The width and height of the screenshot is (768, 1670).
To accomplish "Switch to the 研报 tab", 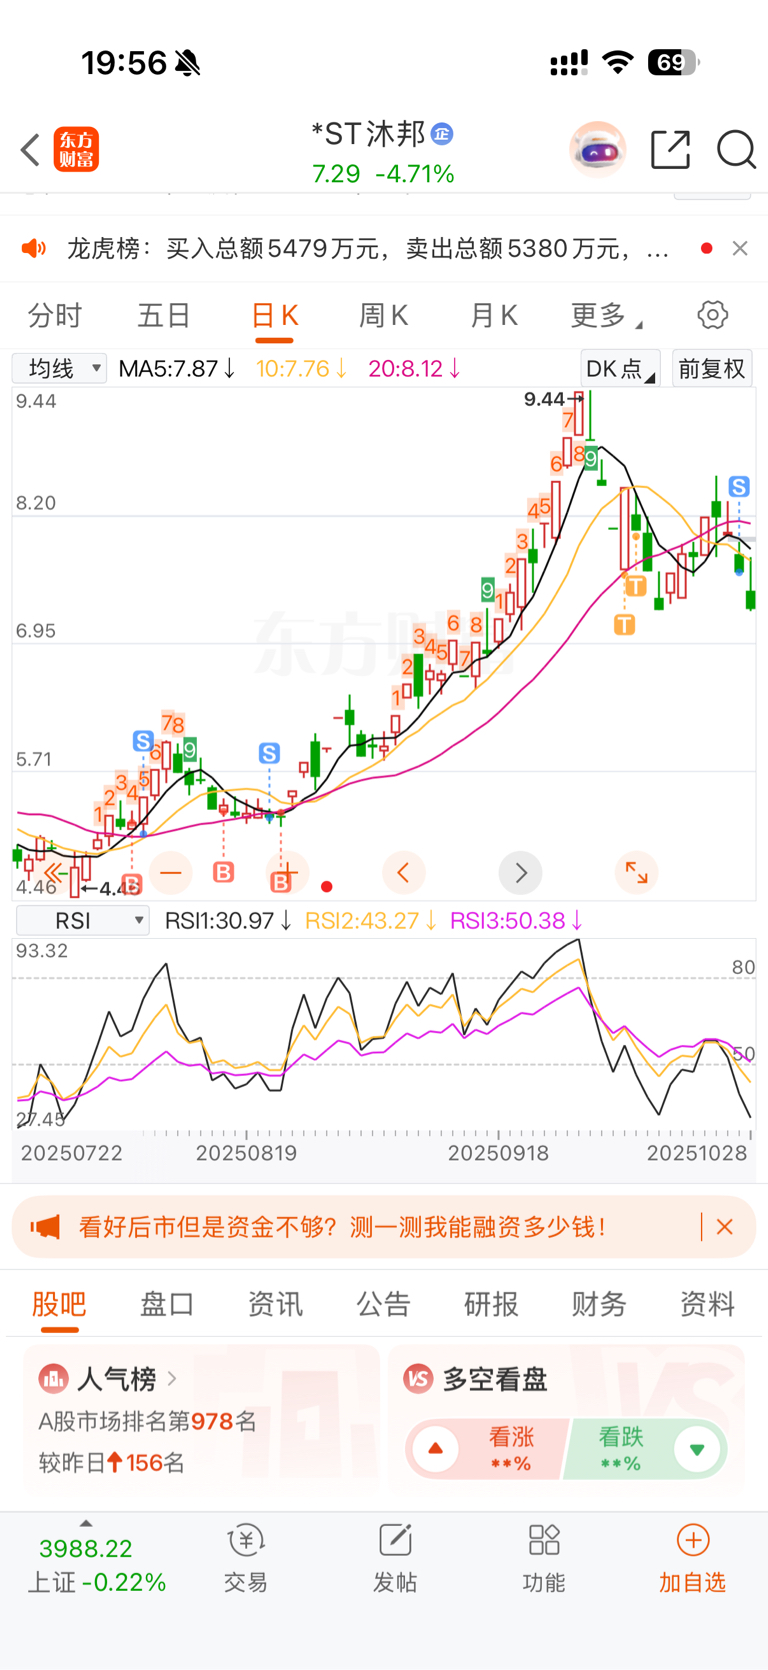I will [x=491, y=1304].
